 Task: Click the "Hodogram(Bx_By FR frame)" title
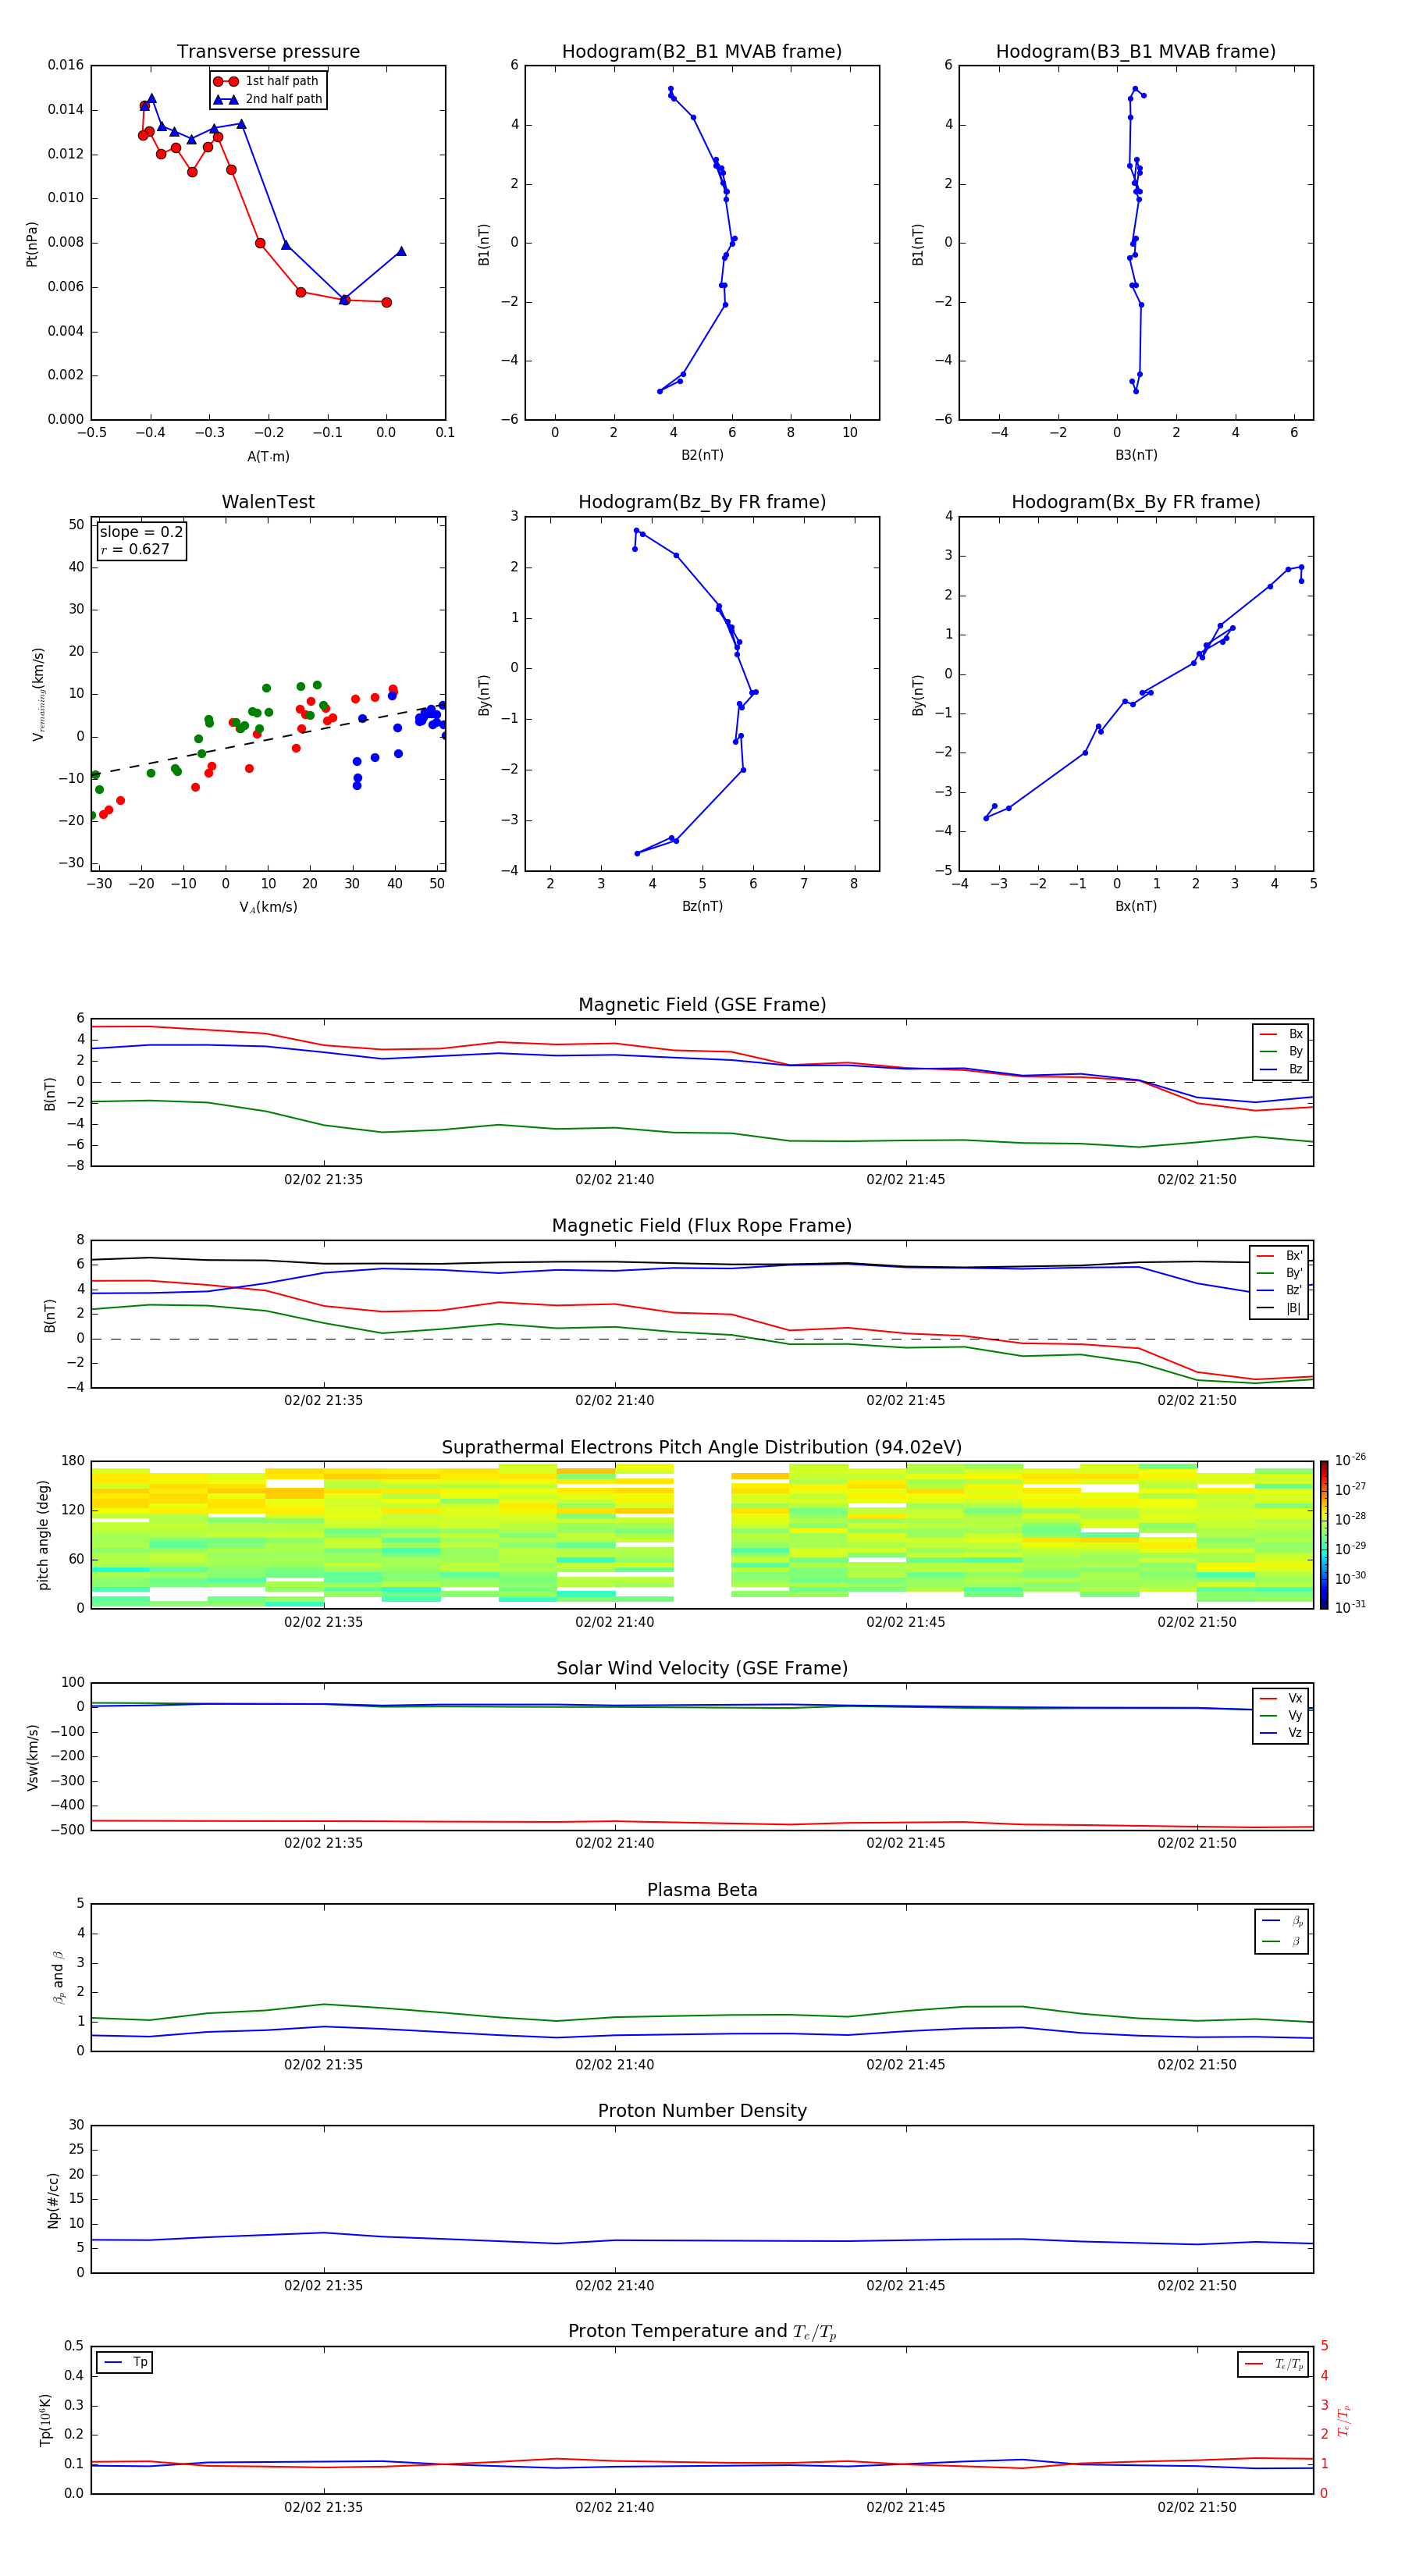1136,502
